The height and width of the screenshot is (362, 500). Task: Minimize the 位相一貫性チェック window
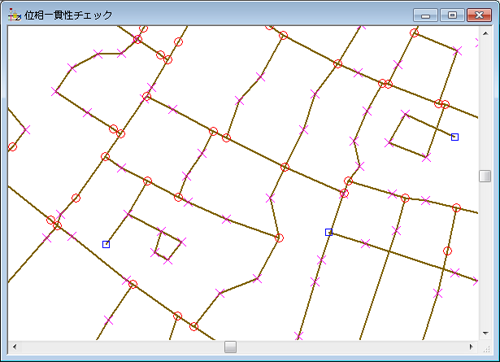425,15
